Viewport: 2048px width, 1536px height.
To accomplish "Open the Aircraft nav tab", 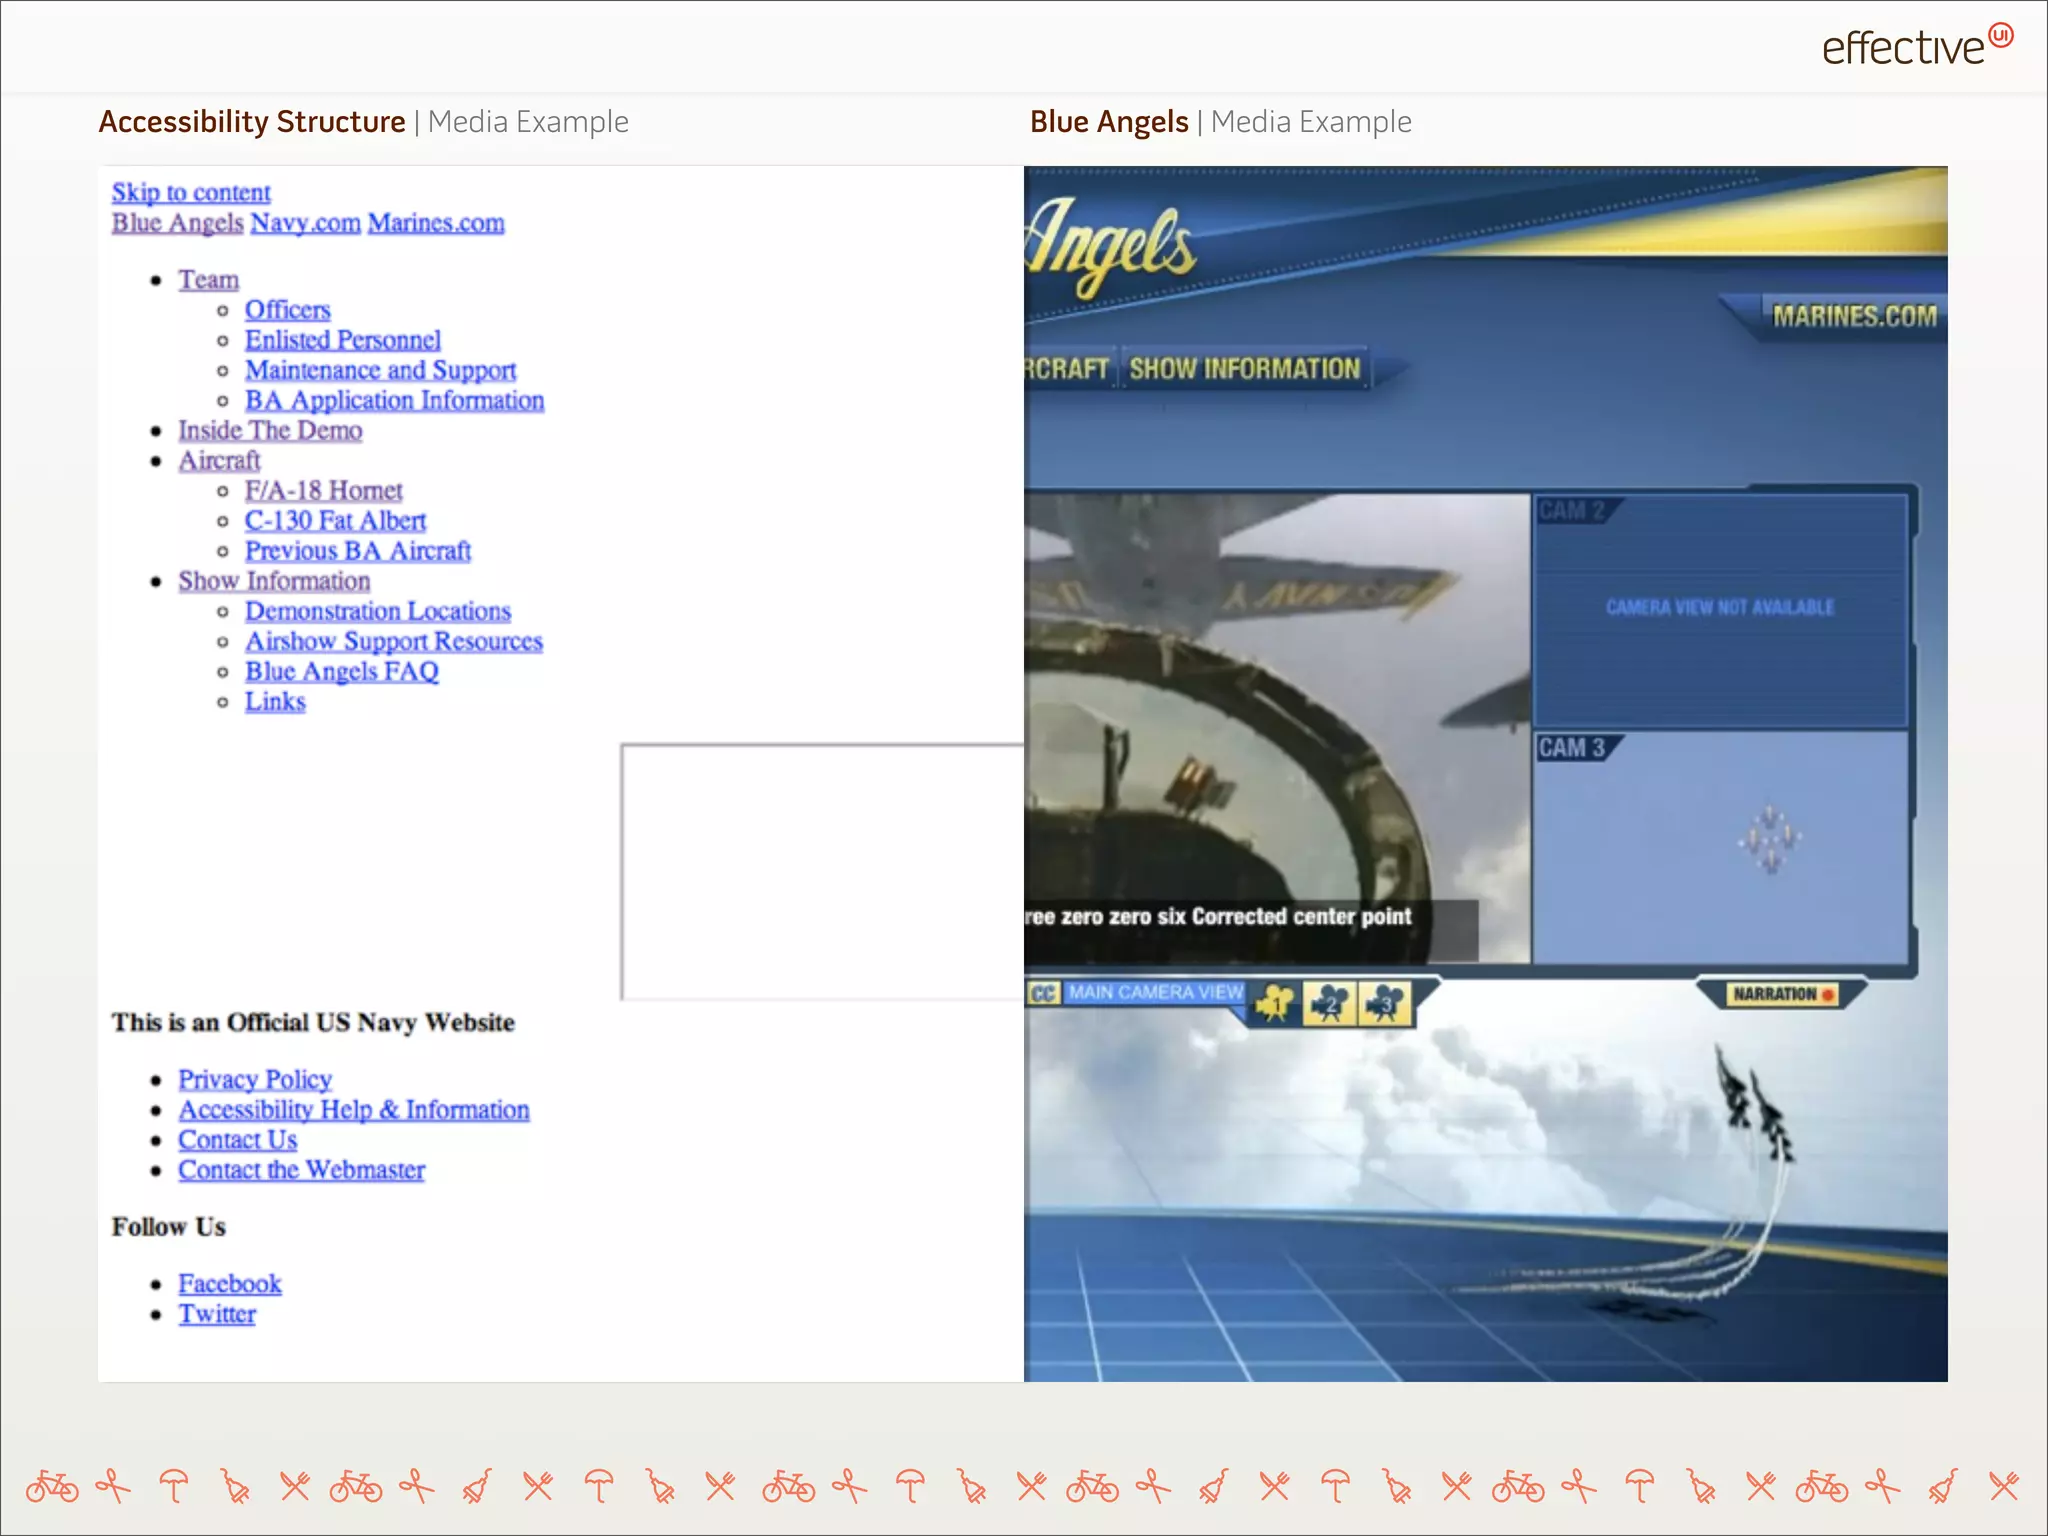I will tap(1067, 369).
